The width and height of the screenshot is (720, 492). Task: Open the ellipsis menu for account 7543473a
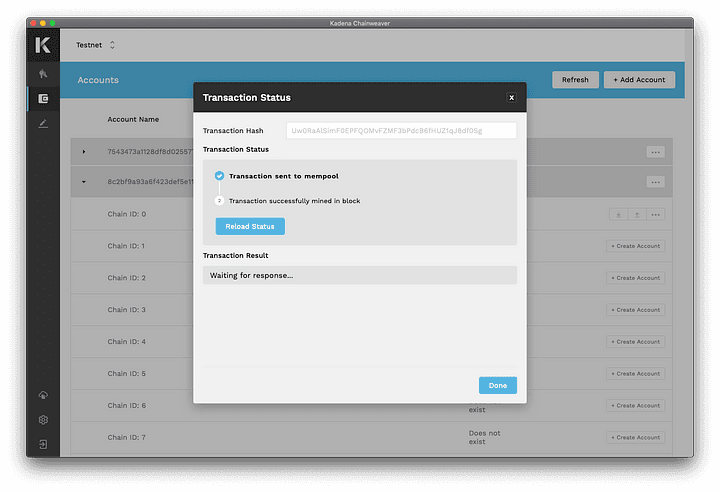click(655, 152)
